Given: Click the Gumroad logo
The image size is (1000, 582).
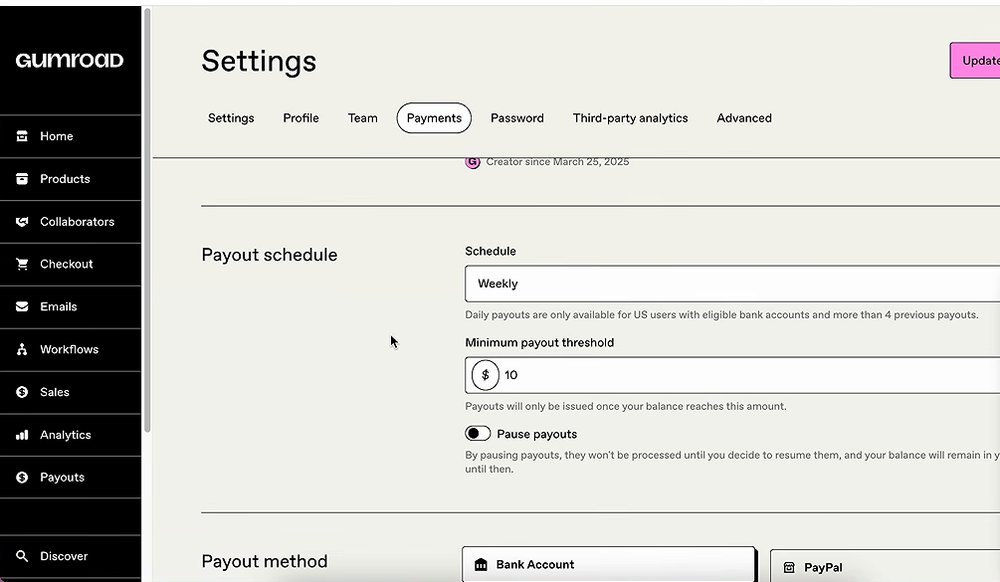Looking at the screenshot, I should pyautogui.click(x=70, y=61).
